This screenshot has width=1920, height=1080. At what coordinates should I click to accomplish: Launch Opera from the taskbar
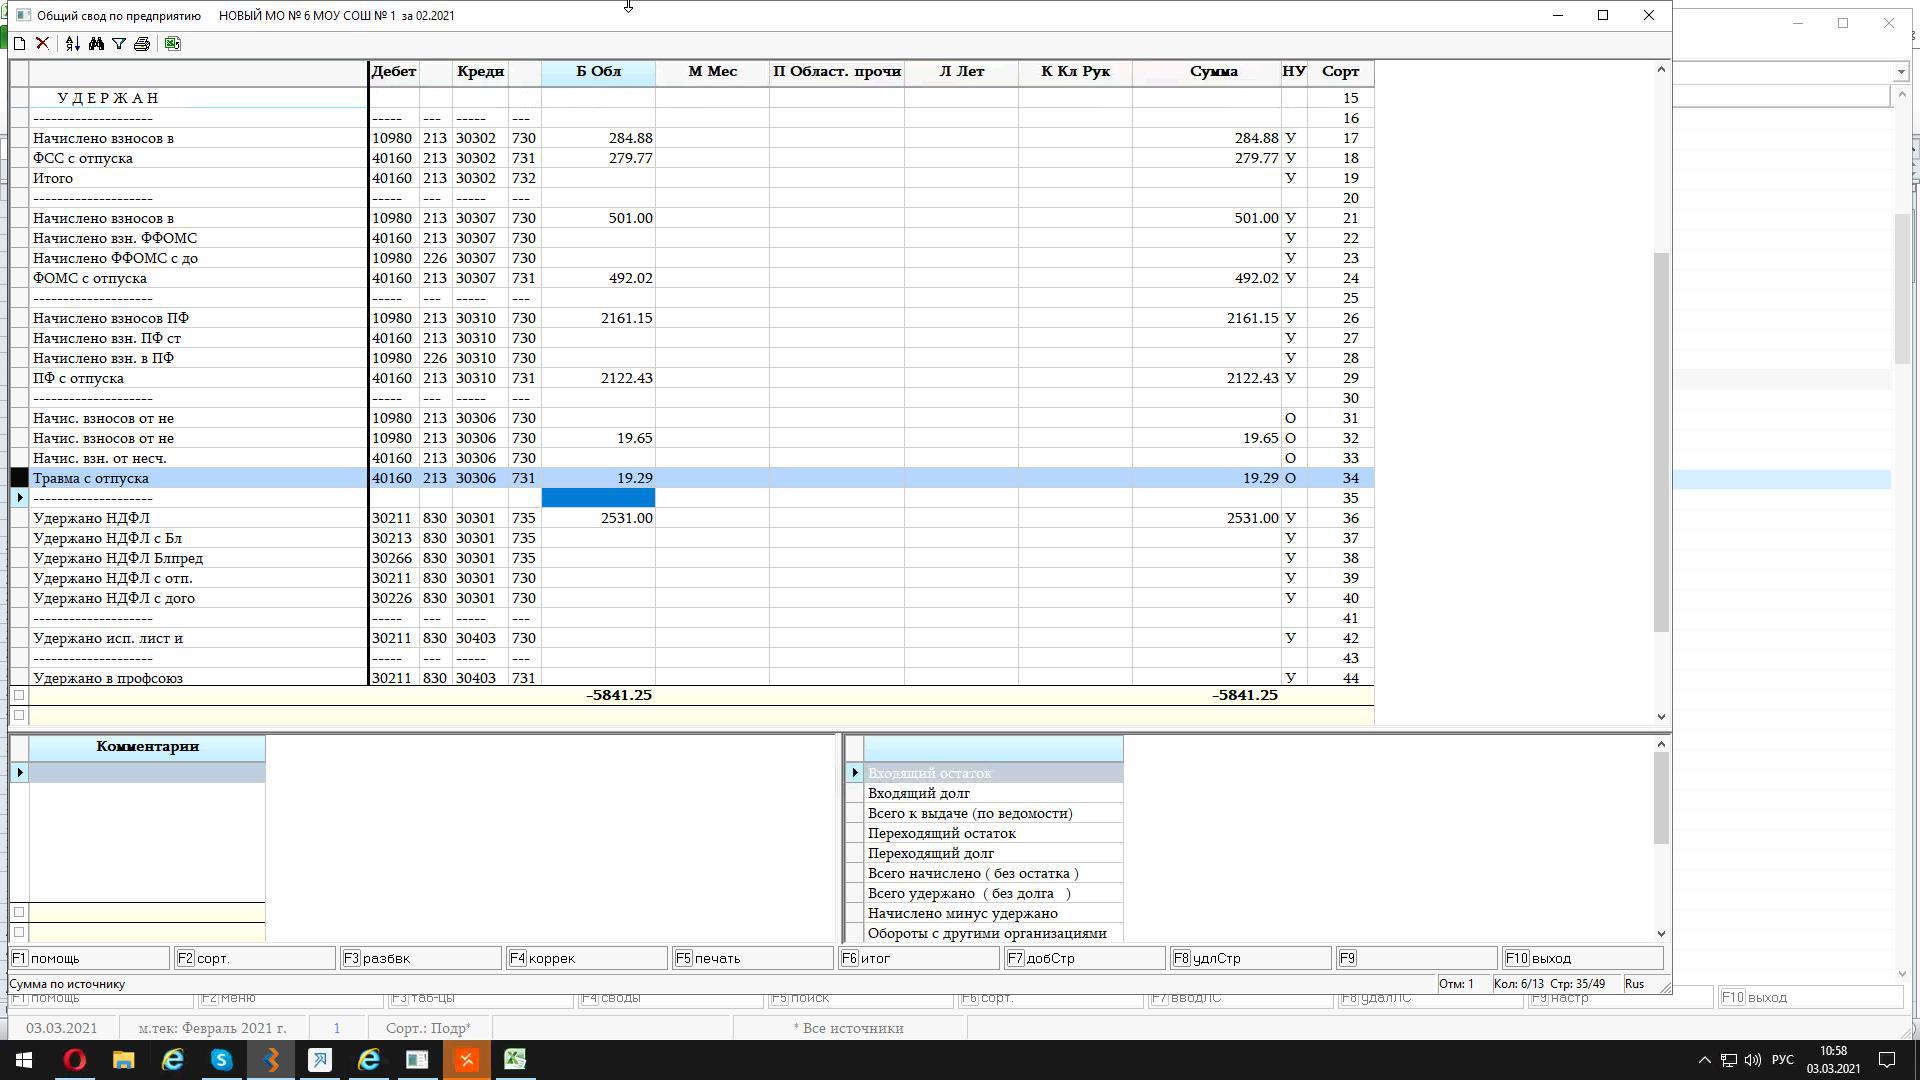click(75, 1060)
